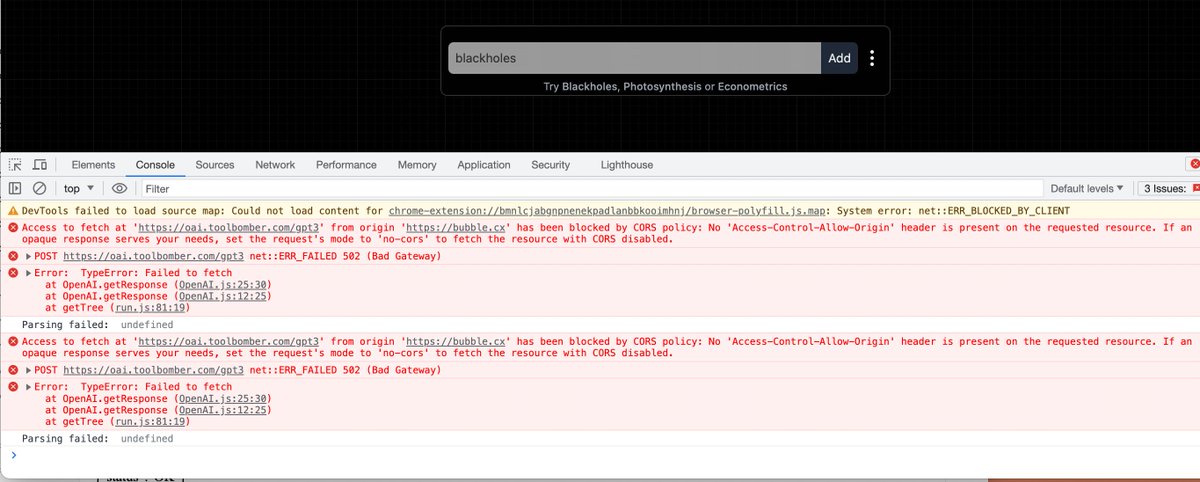Switch to the Memory tab

[x=417, y=165]
